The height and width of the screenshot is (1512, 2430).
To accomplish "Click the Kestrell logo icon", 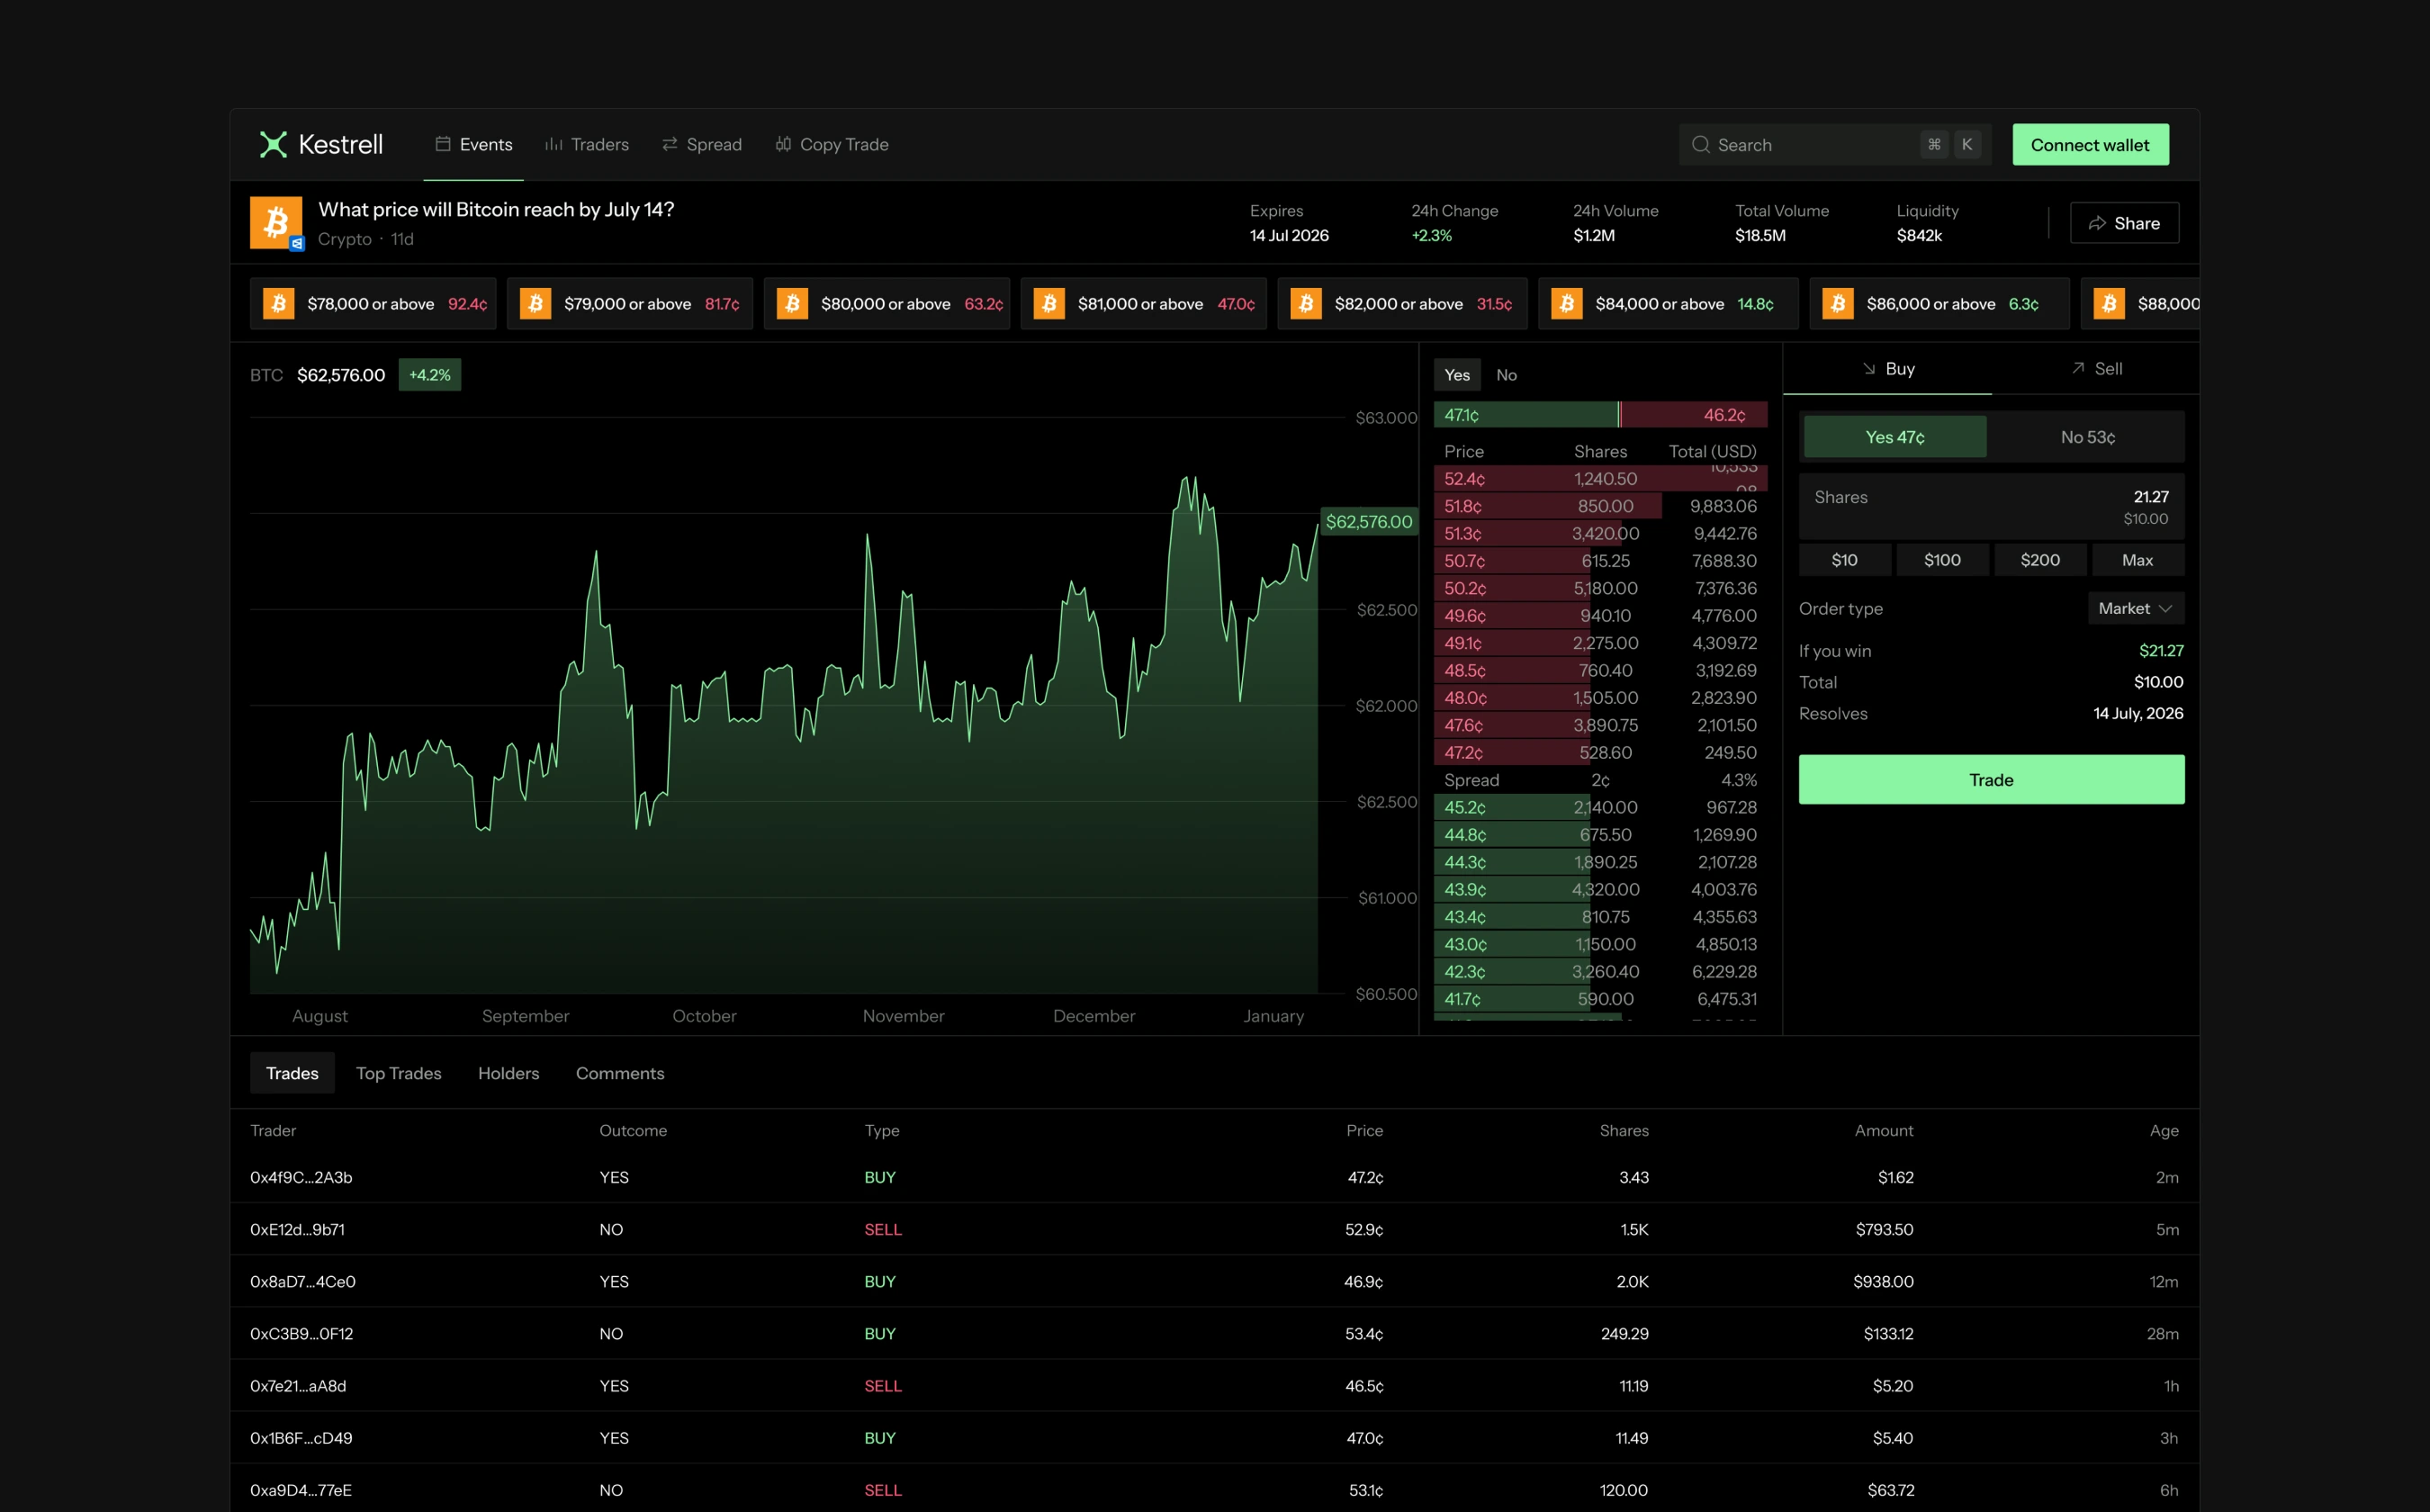I will (x=273, y=144).
